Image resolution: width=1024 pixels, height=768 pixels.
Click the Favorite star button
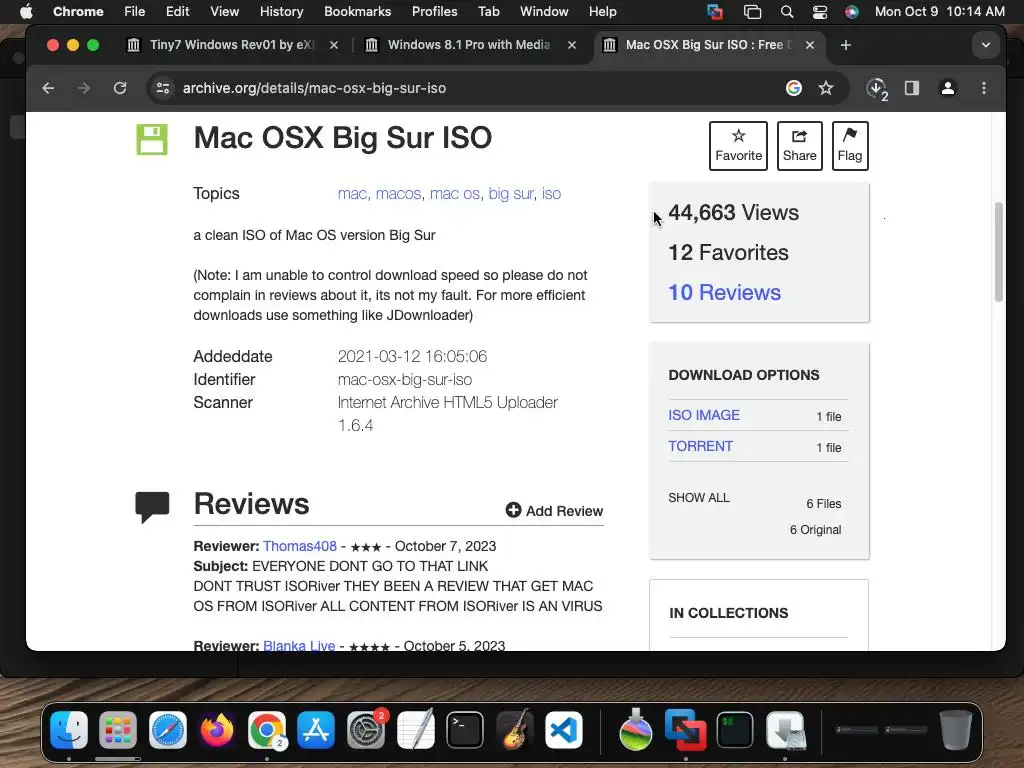click(738, 146)
